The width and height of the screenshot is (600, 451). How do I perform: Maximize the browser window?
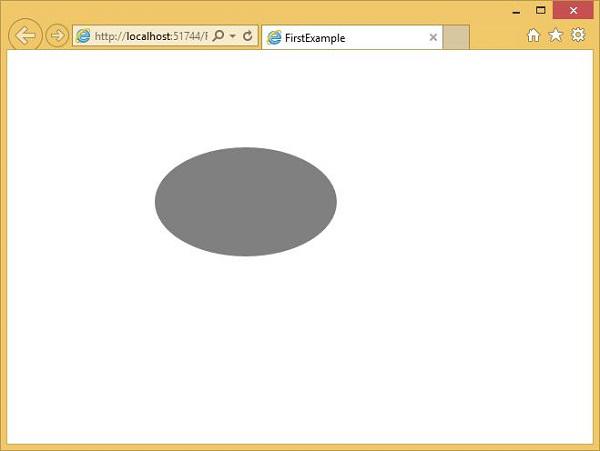(x=540, y=10)
